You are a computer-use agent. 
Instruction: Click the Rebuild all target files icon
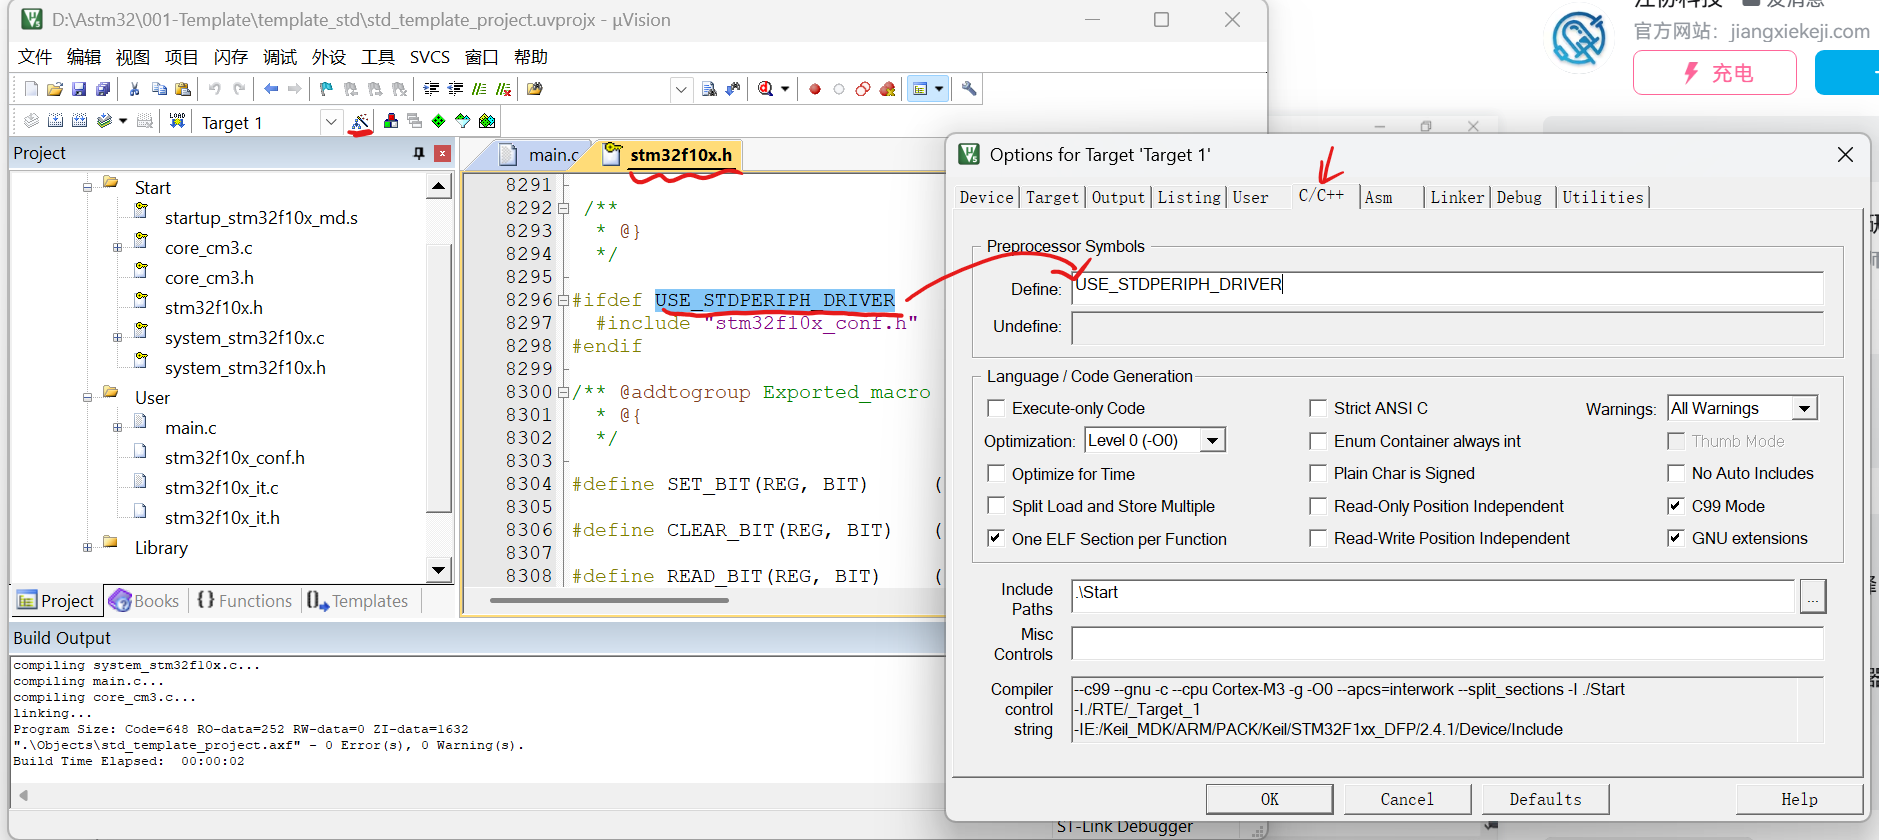80,121
